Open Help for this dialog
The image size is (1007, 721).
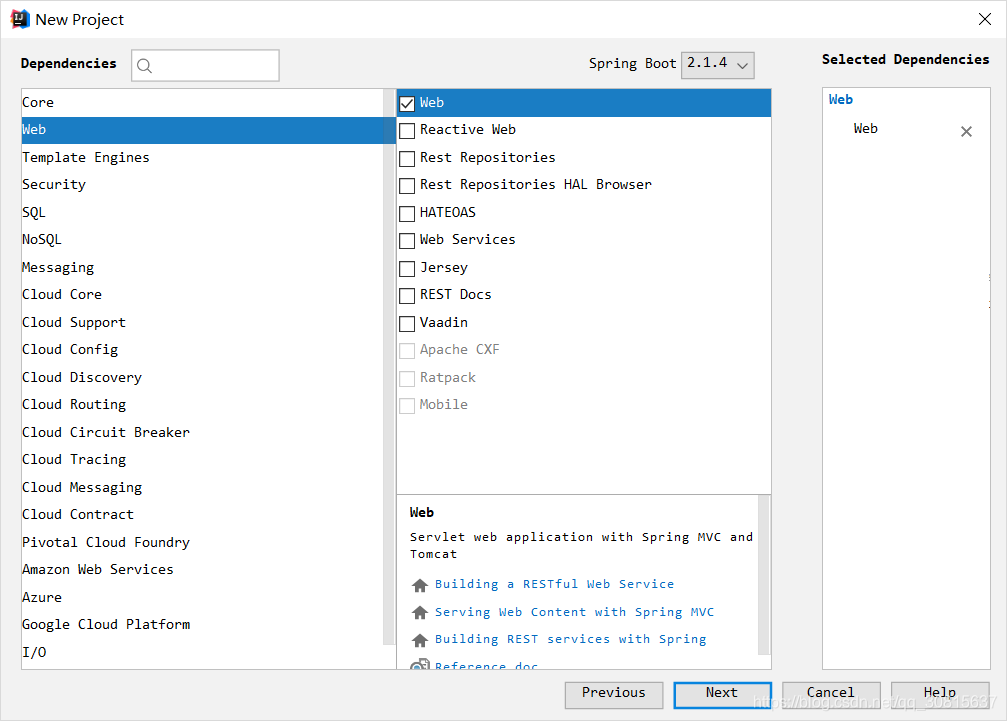coord(940,695)
